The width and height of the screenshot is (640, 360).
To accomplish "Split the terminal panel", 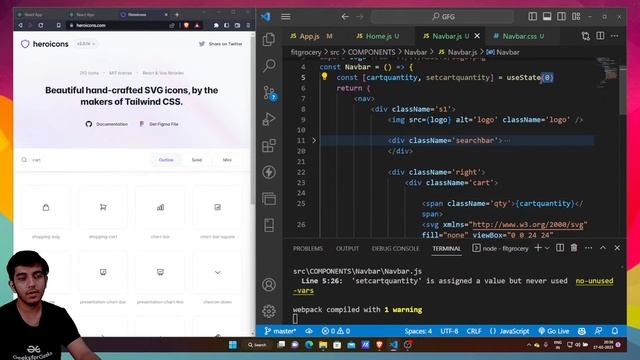I will pyautogui.click(x=560, y=248).
